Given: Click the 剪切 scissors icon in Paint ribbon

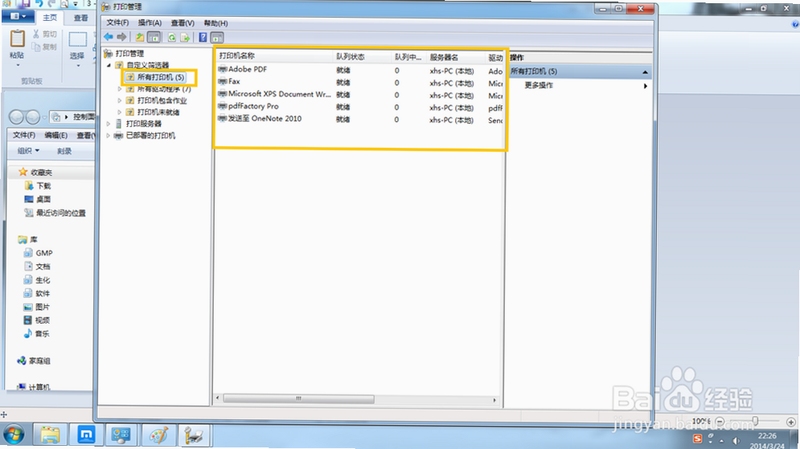Looking at the screenshot, I should [36, 34].
